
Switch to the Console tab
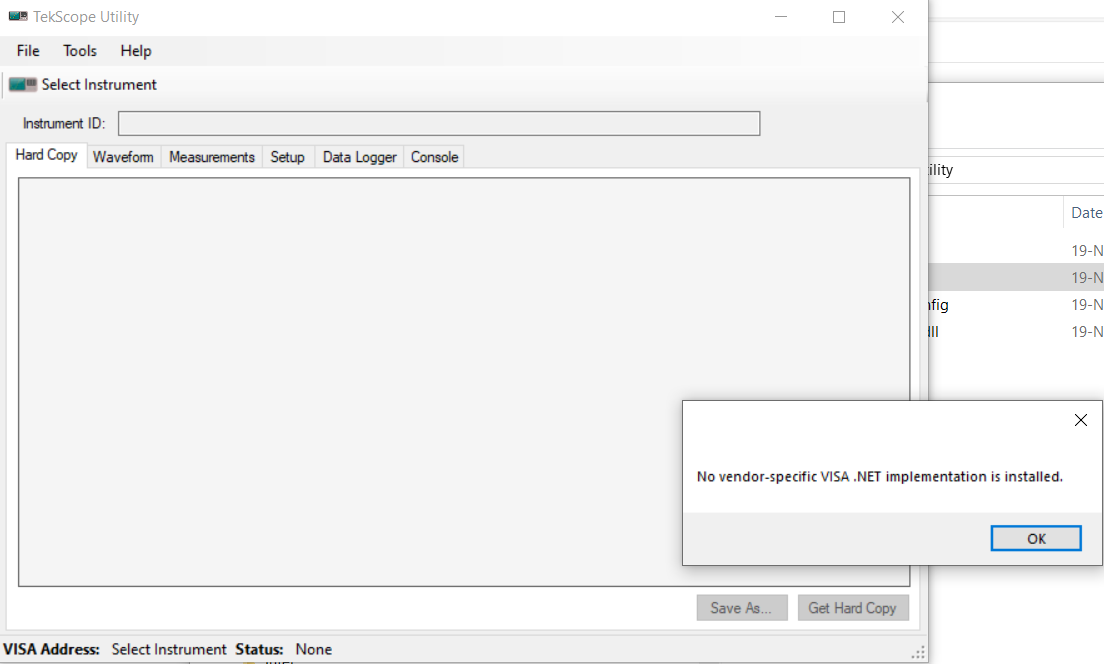434,157
